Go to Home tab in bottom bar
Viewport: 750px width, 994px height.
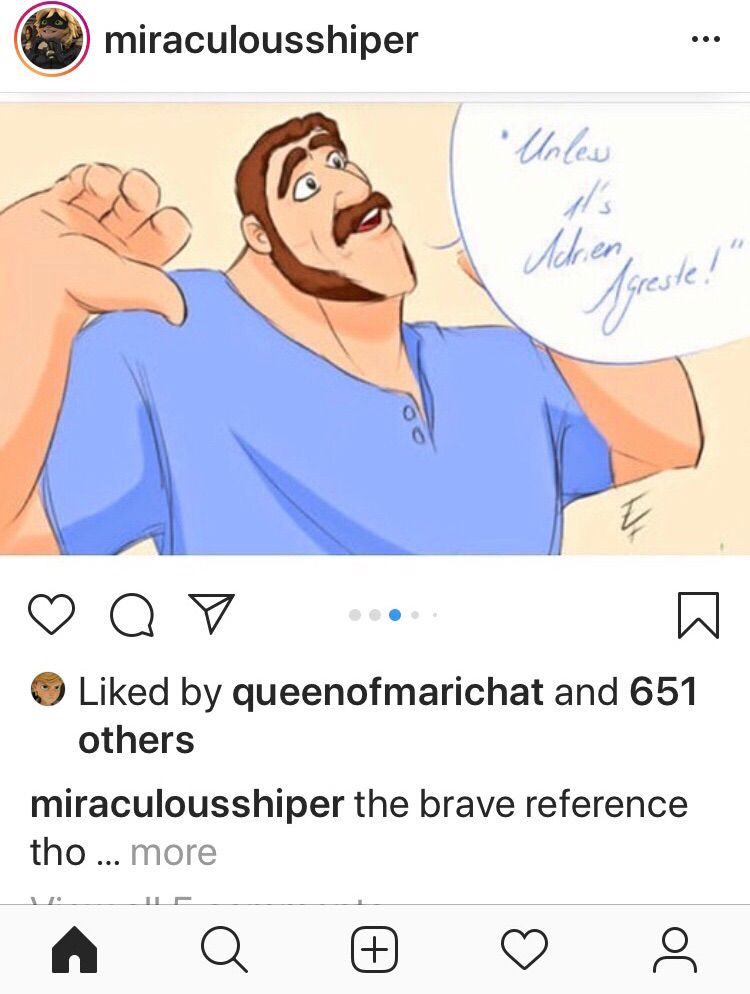74,949
